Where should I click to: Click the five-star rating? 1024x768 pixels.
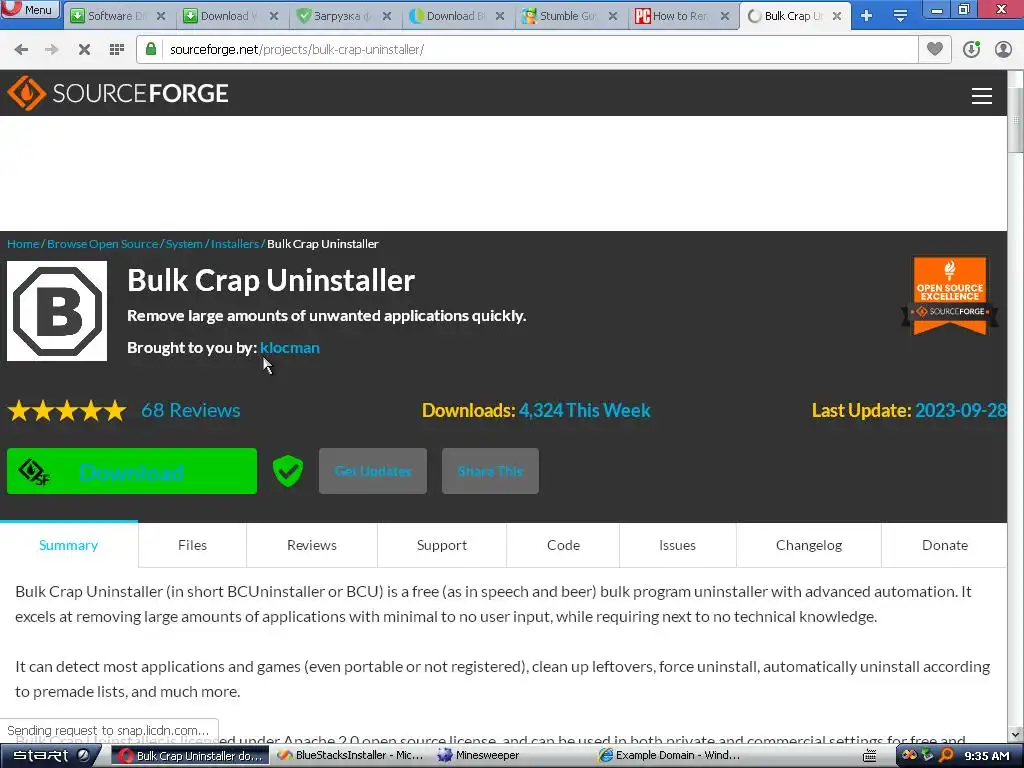67,411
